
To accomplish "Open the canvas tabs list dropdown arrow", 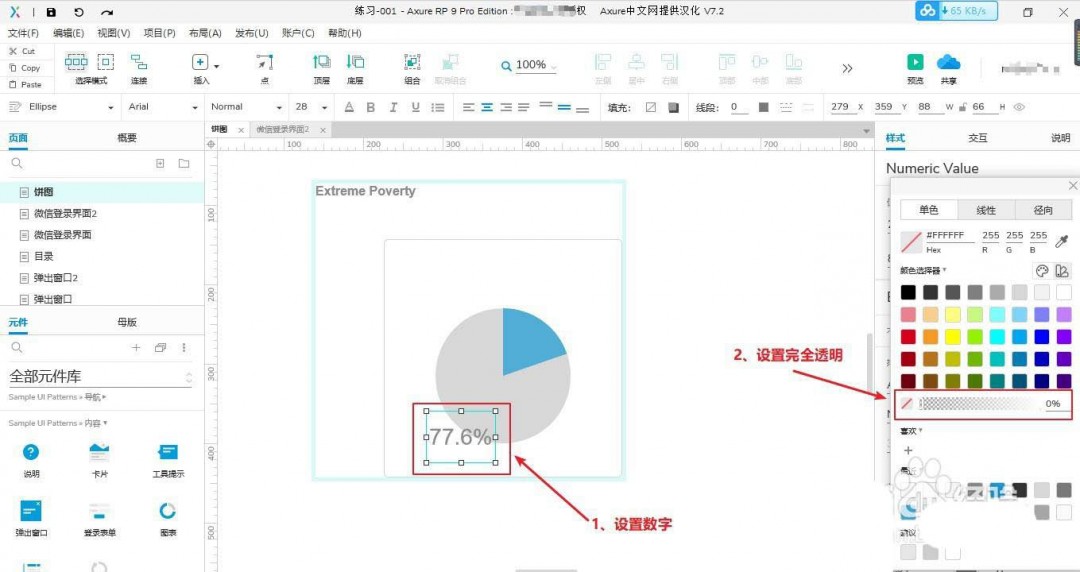I will pyautogui.click(x=866, y=130).
